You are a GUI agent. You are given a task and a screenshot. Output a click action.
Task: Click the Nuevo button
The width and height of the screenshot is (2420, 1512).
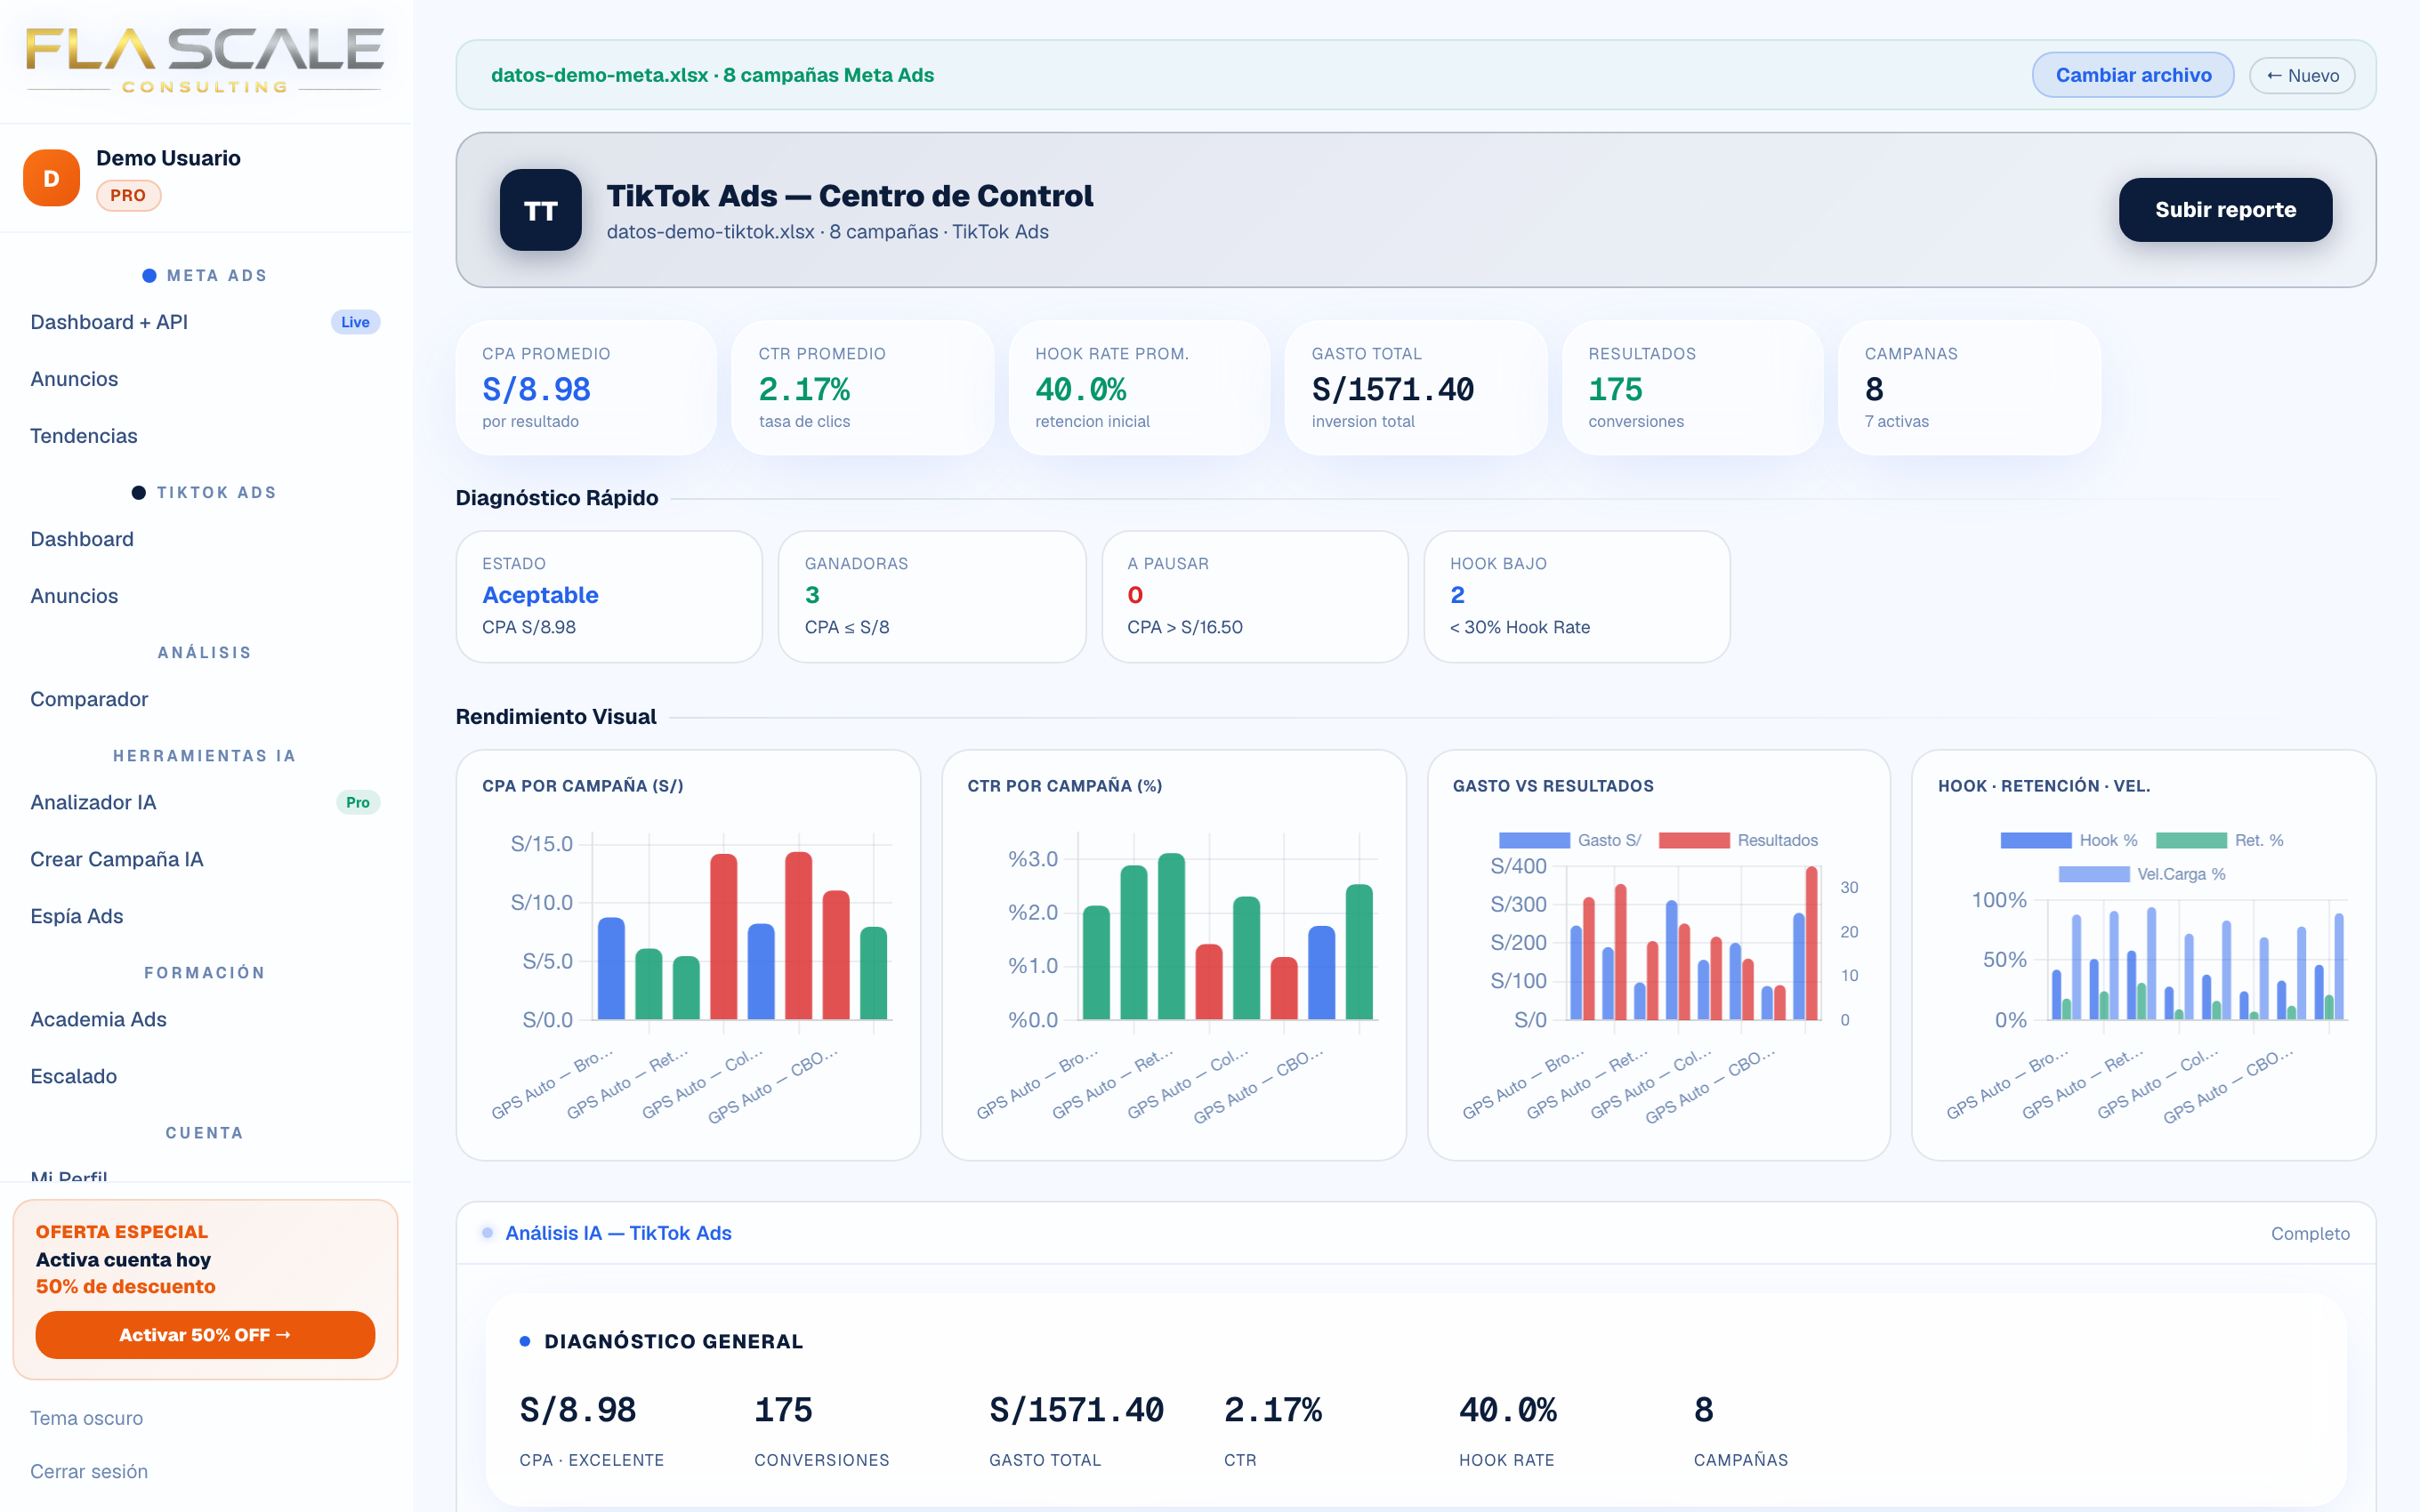2302,75
